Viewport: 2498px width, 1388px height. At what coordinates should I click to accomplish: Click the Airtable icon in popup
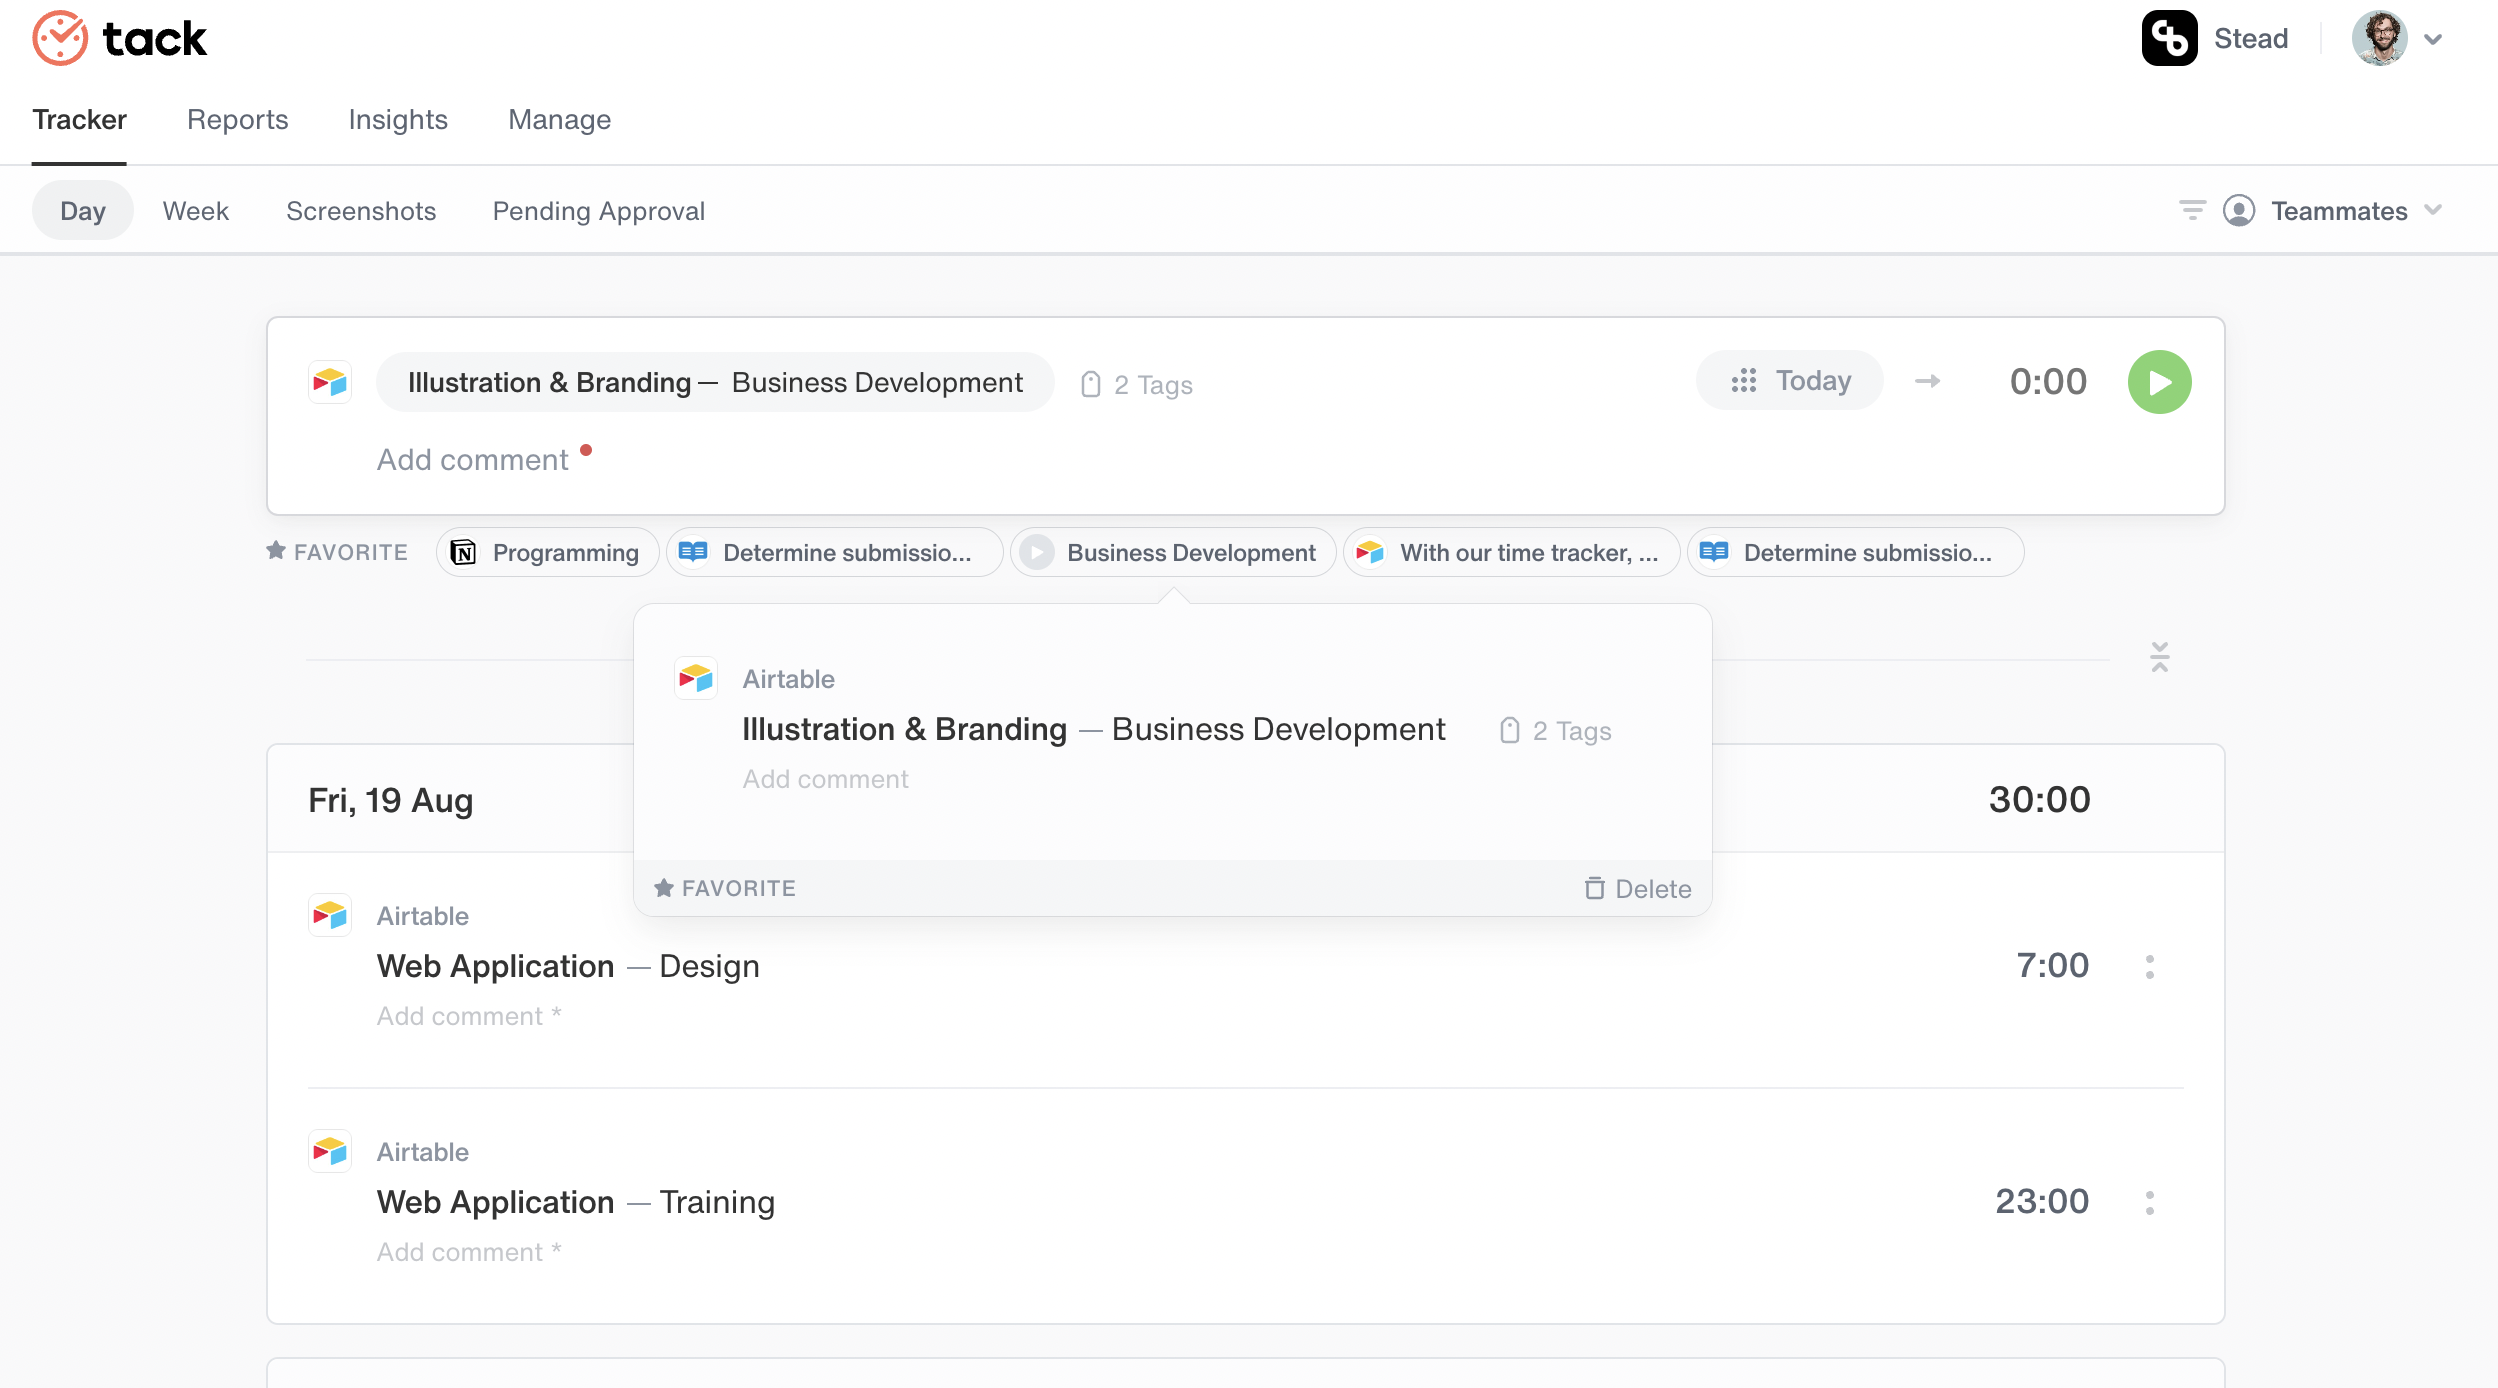pyautogui.click(x=695, y=679)
